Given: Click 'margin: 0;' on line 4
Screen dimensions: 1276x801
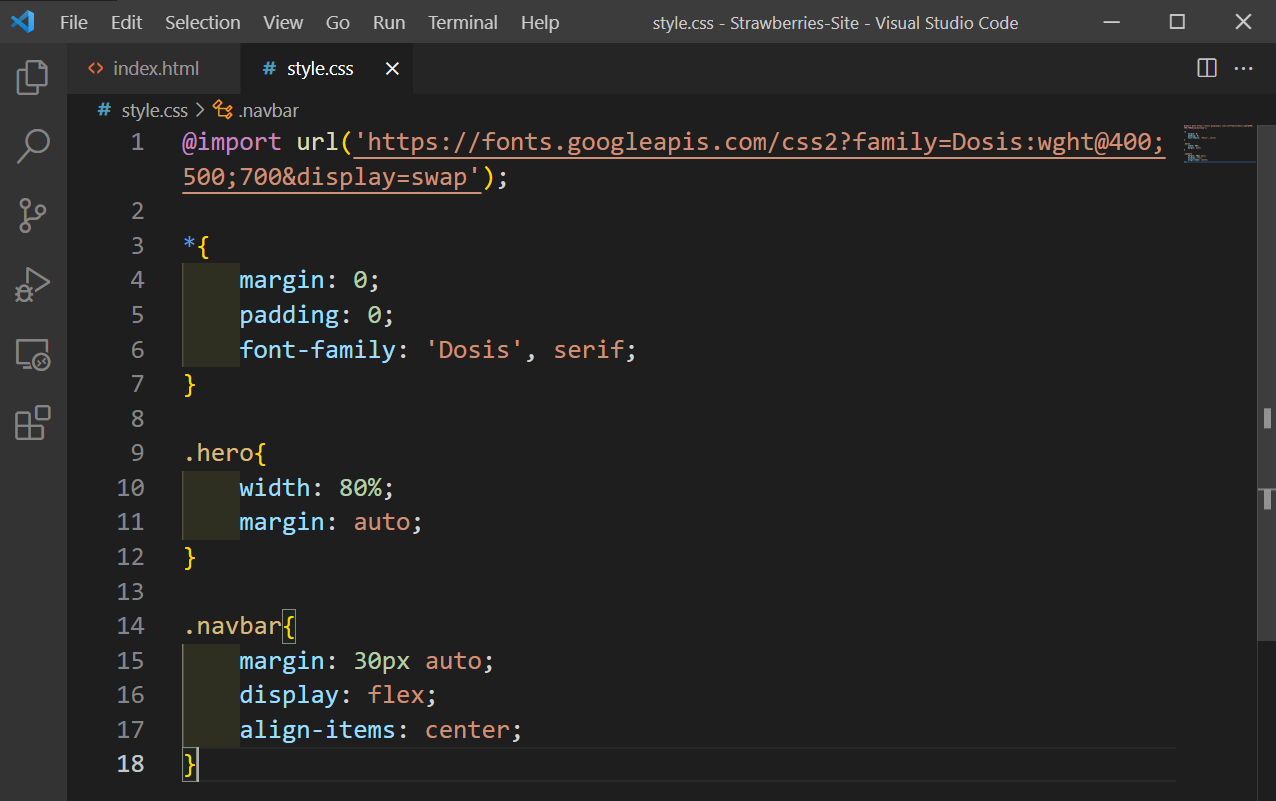Looking at the screenshot, I should (310, 280).
